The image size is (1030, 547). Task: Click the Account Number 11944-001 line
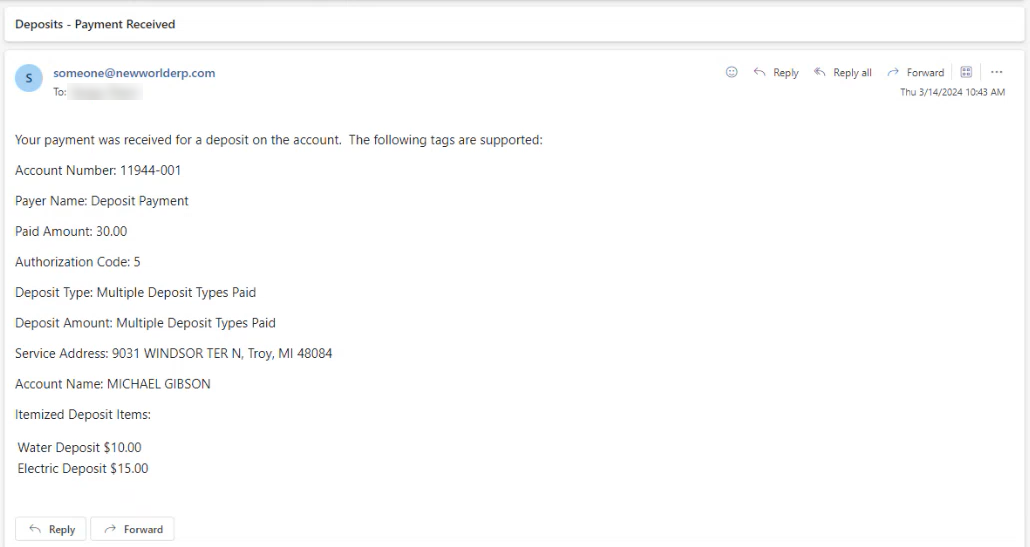click(x=98, y=170)
